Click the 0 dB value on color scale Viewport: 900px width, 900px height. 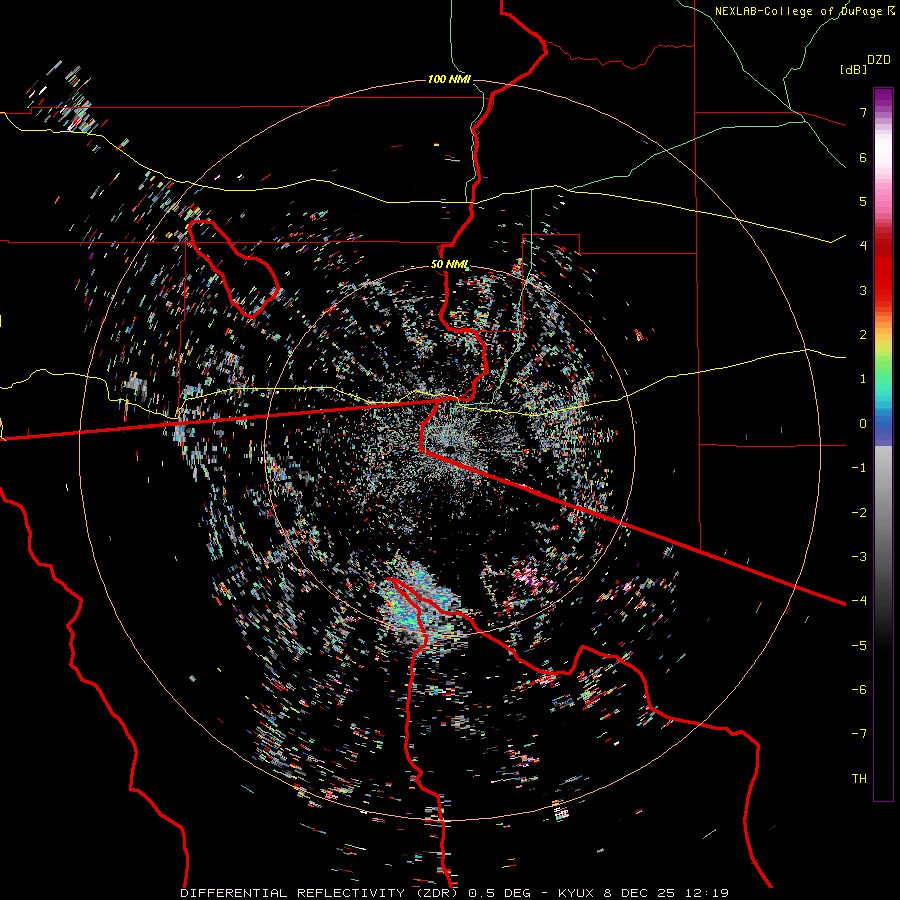pos(863,424)
